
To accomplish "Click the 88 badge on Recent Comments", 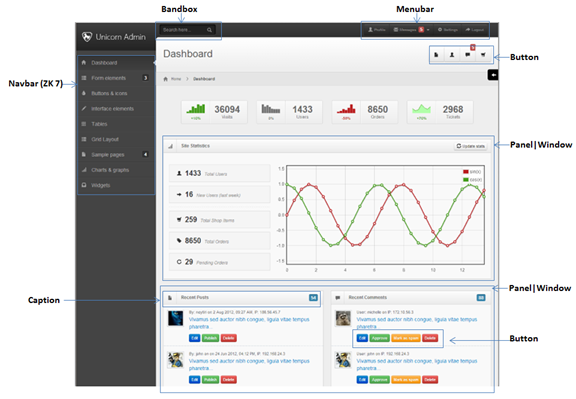I will tap(481, 298).
